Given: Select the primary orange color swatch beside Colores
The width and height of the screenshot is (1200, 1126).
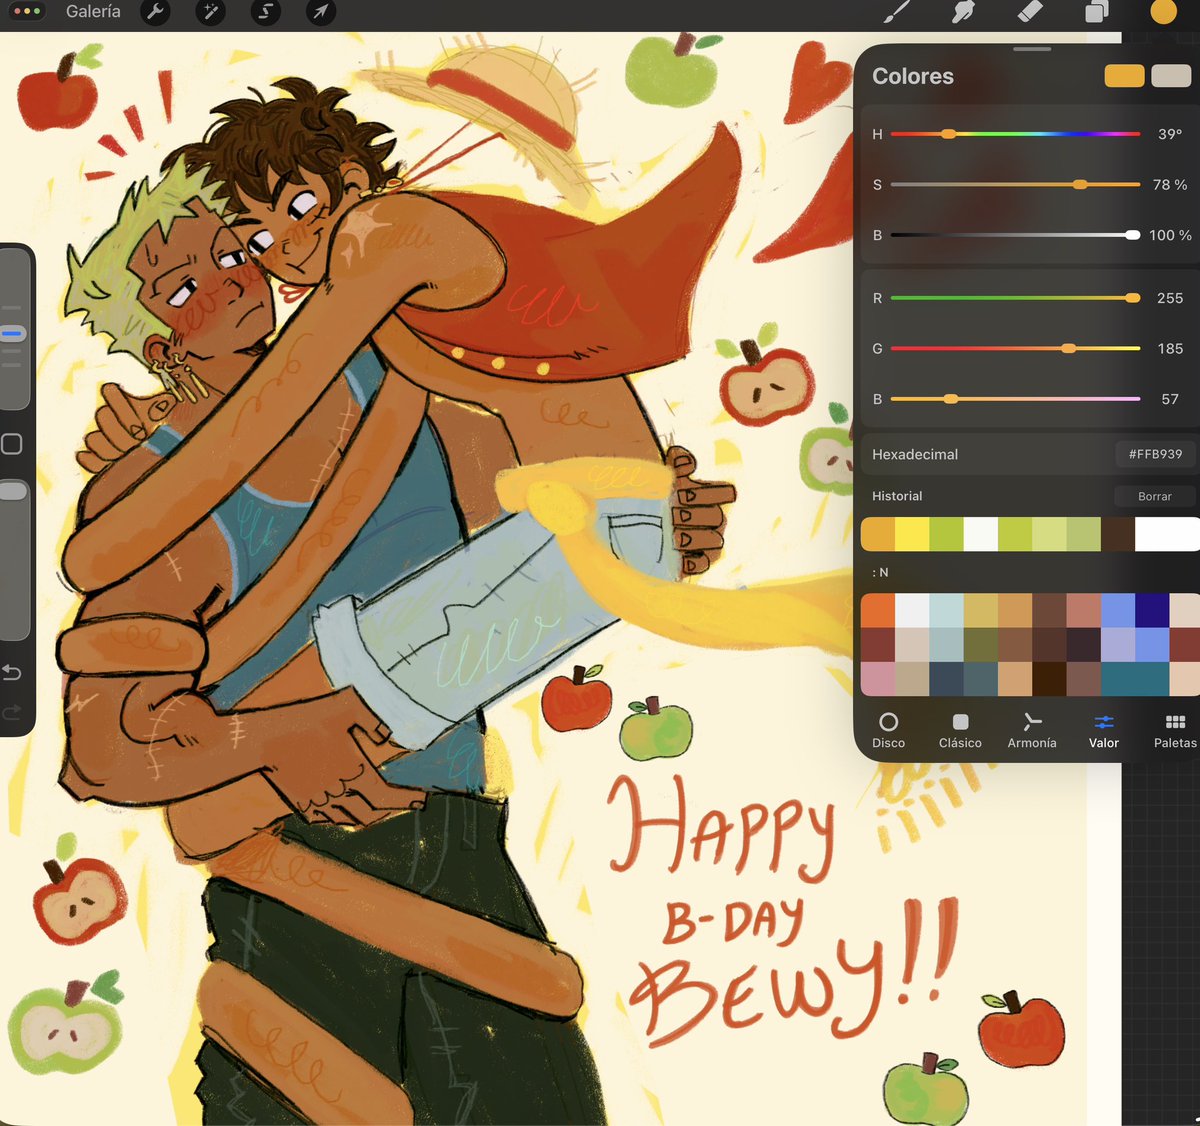Looking at the screenshot, I should click(x=1124, y=76).
